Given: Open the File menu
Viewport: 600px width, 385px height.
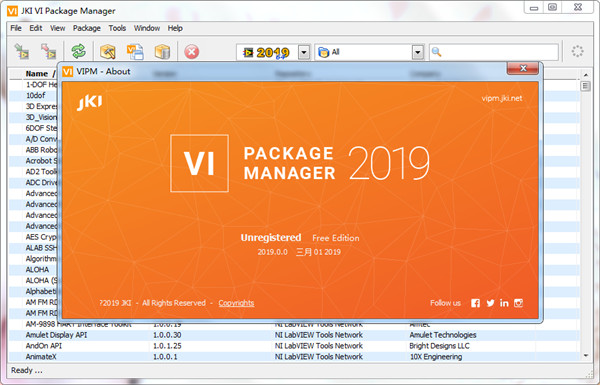Looking at the screenshot, I should tap(16, 28).
